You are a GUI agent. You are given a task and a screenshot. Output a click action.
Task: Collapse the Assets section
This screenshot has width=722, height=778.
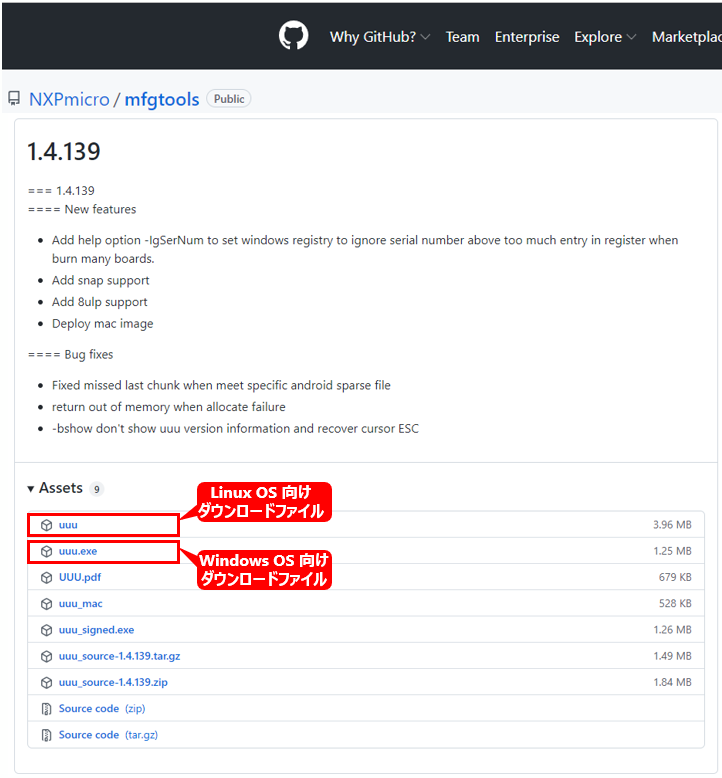coord(54,488)
